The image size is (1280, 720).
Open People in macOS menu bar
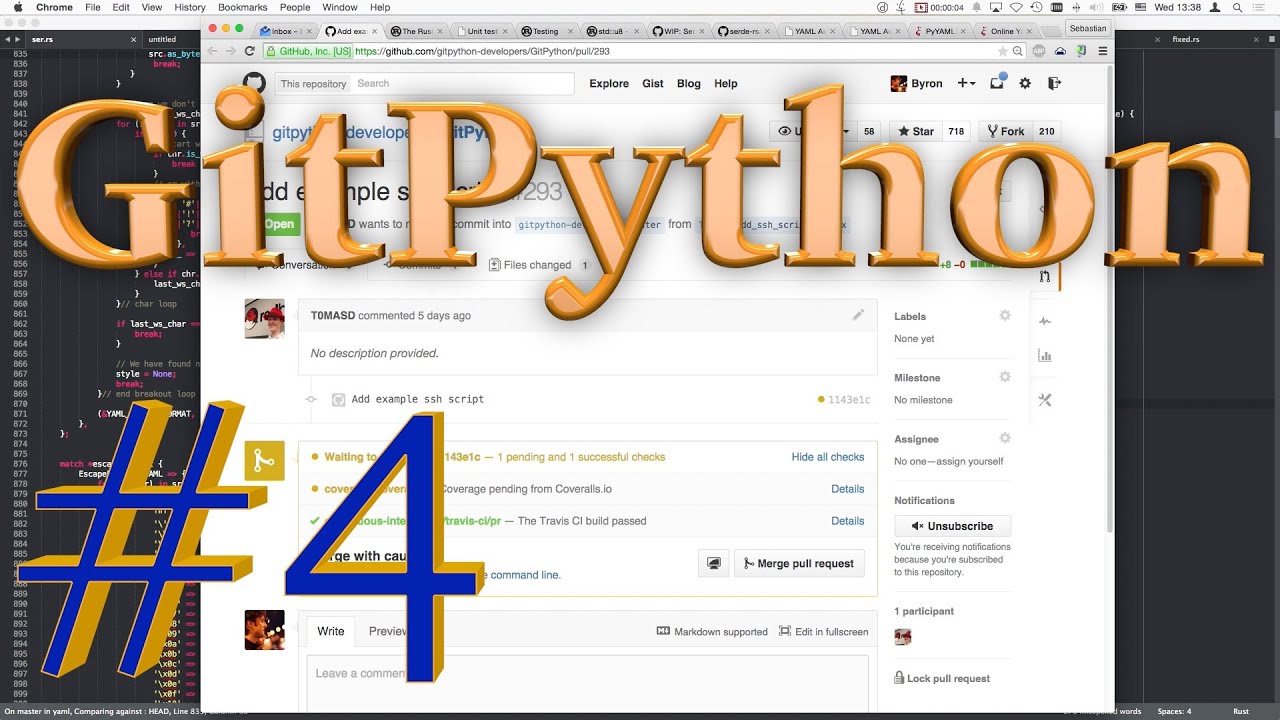[295, 7]
